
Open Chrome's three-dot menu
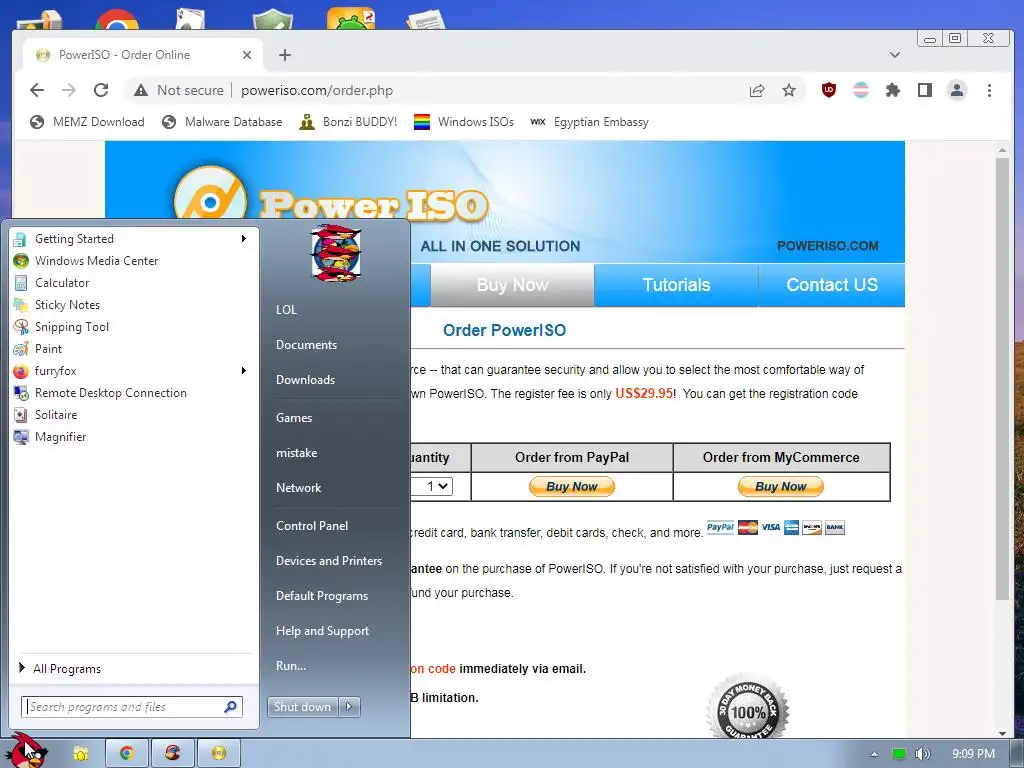coord(989,90)
